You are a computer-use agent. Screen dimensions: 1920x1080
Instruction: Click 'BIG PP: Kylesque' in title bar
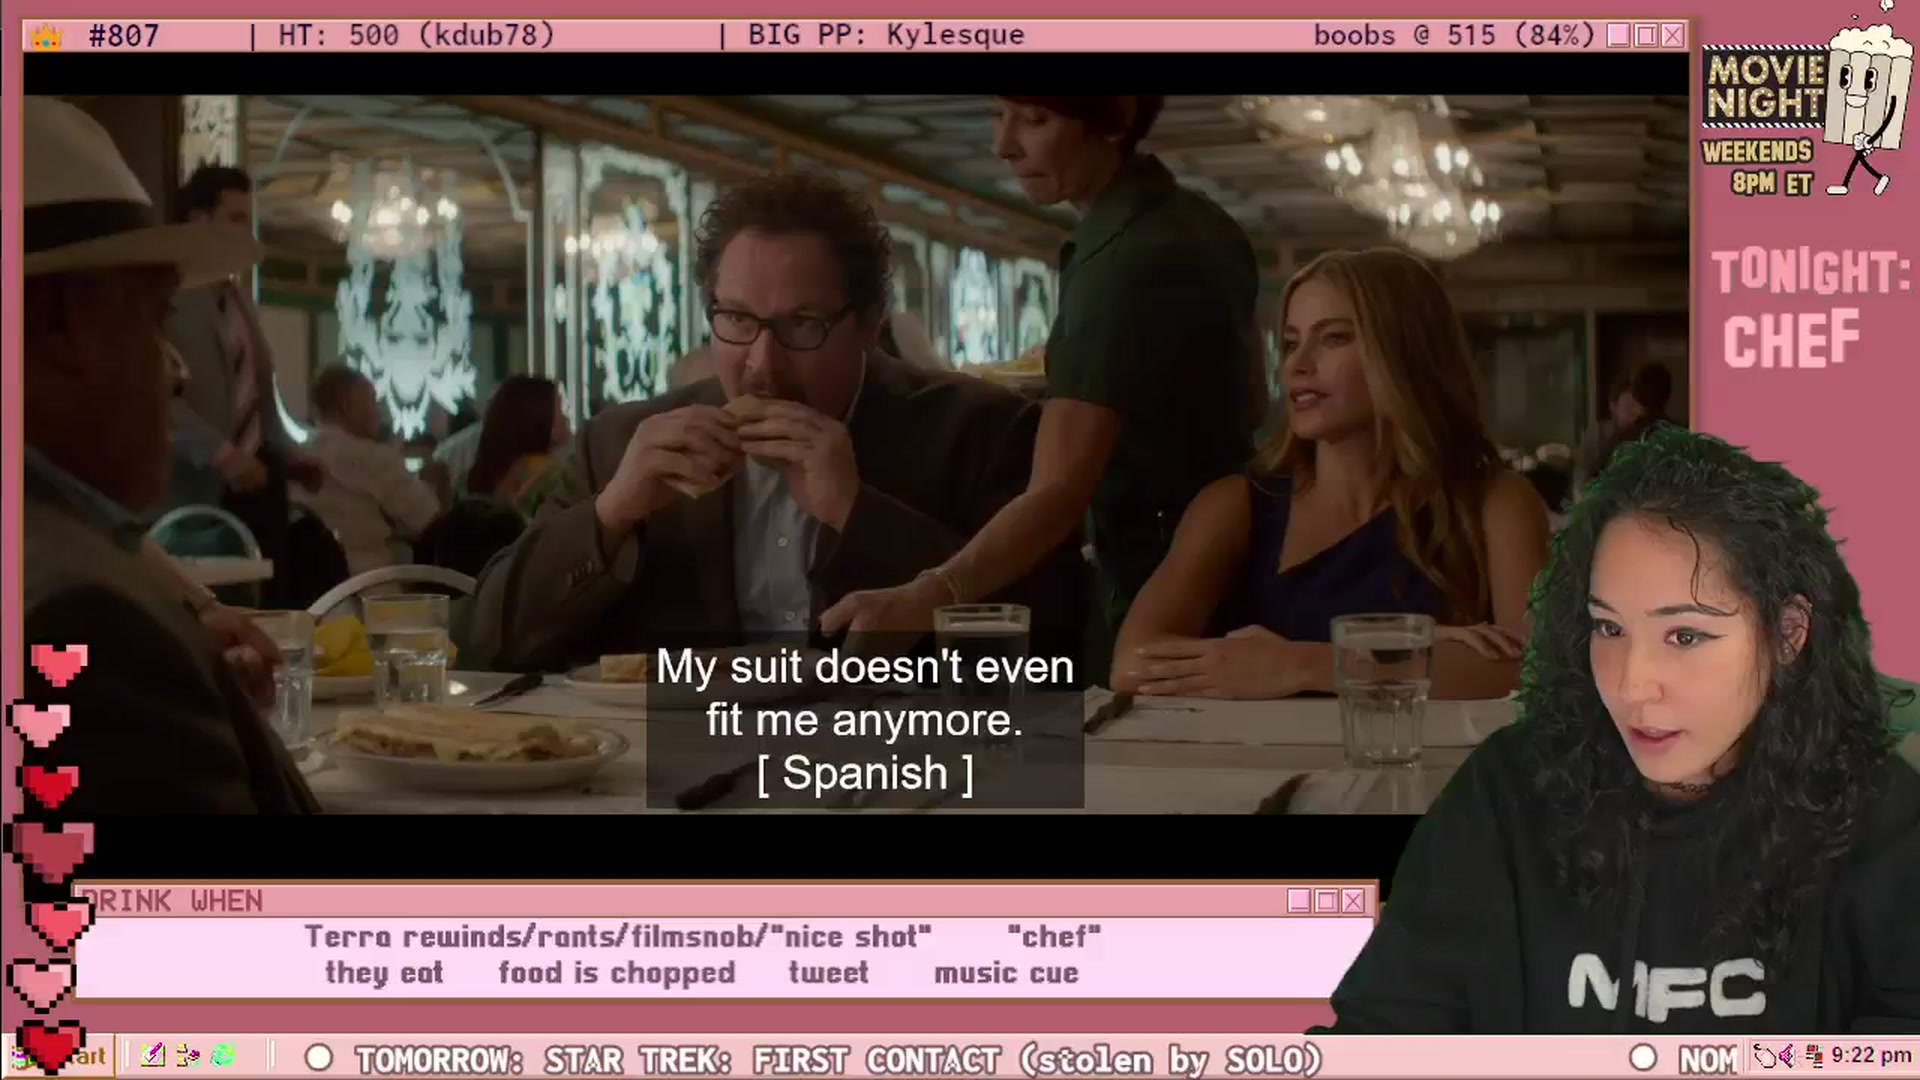point(886,36)
